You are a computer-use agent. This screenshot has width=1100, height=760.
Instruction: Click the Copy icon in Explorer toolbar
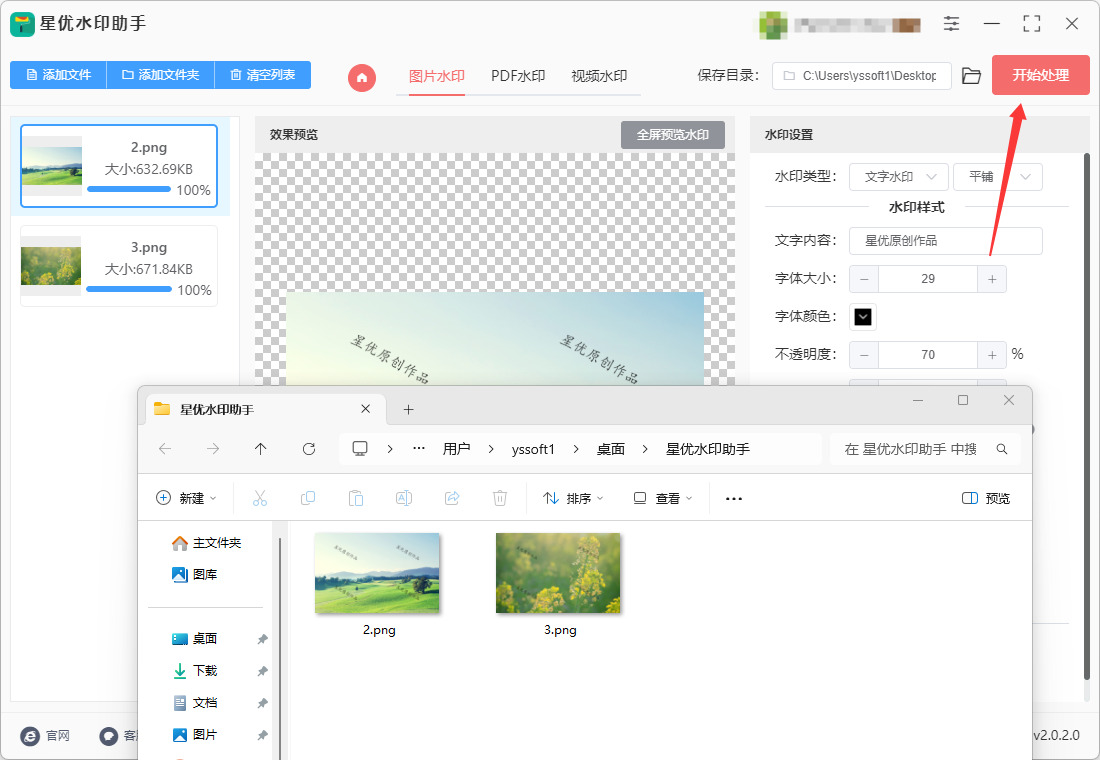[307, 498]
